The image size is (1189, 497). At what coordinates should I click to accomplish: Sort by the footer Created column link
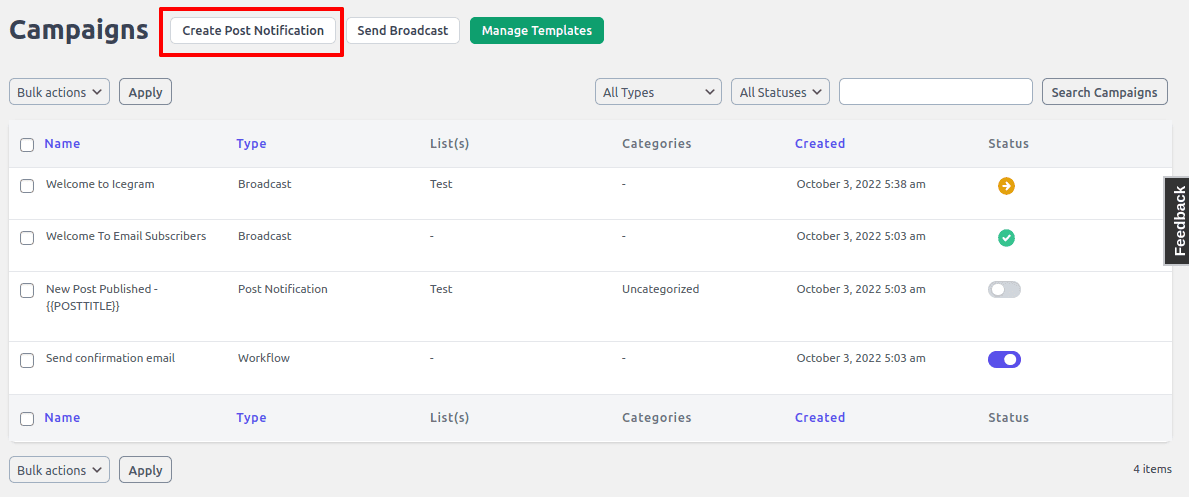(x=820, y=417)
